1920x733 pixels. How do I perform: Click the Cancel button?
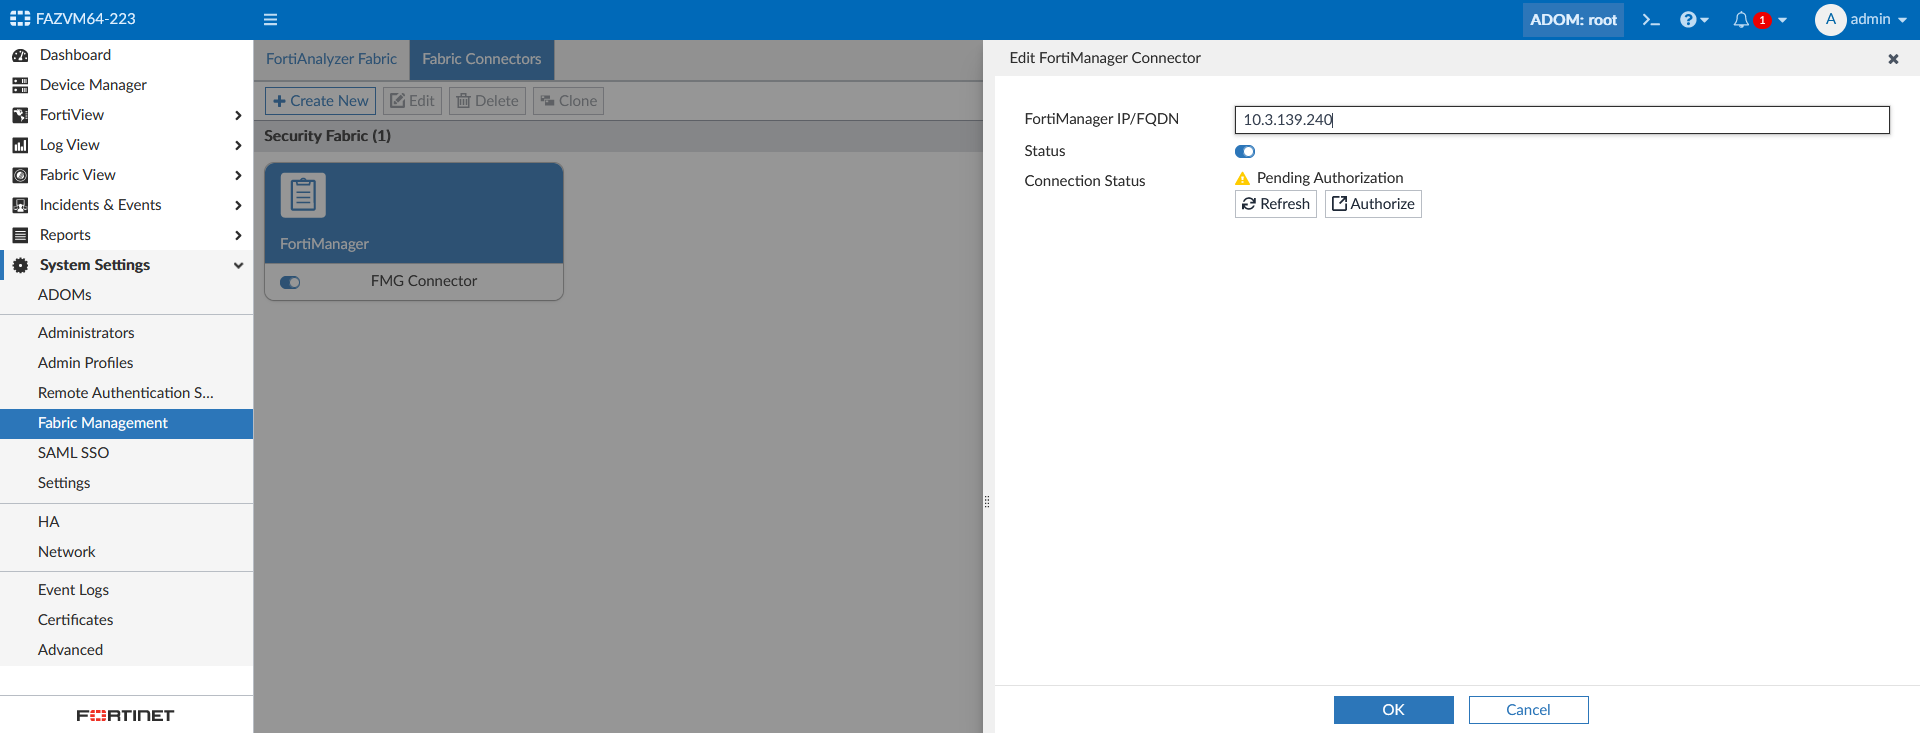pyautogui.click(x=1528, y=710)
